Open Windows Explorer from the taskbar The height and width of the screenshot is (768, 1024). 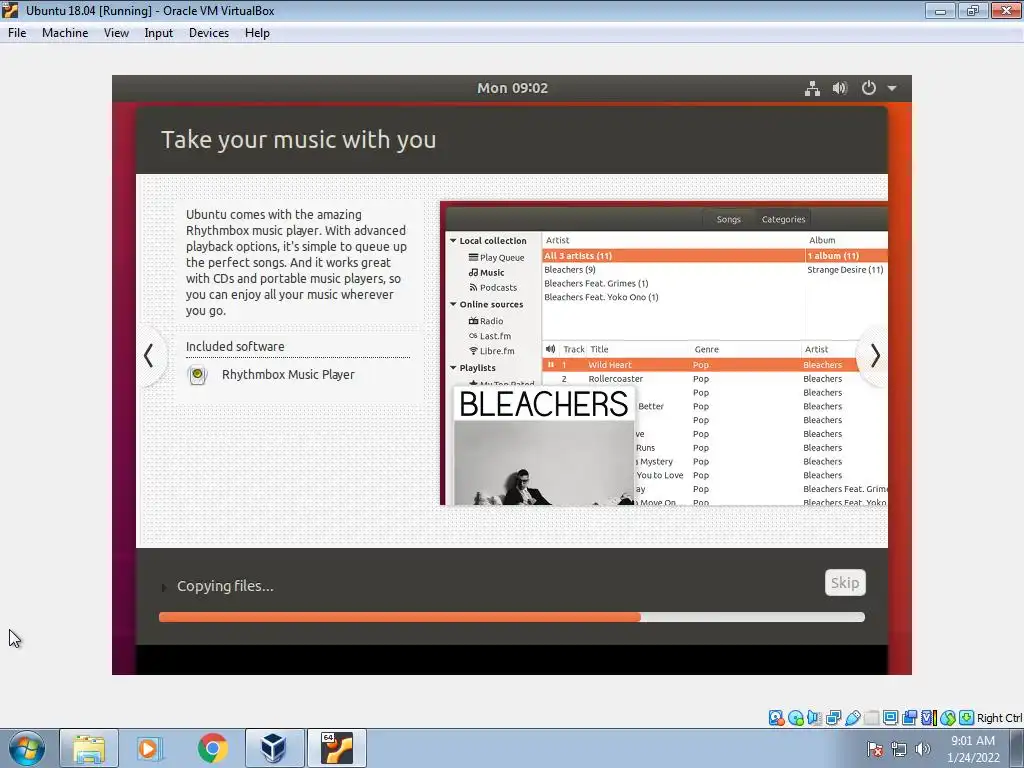tap(89, 748)
